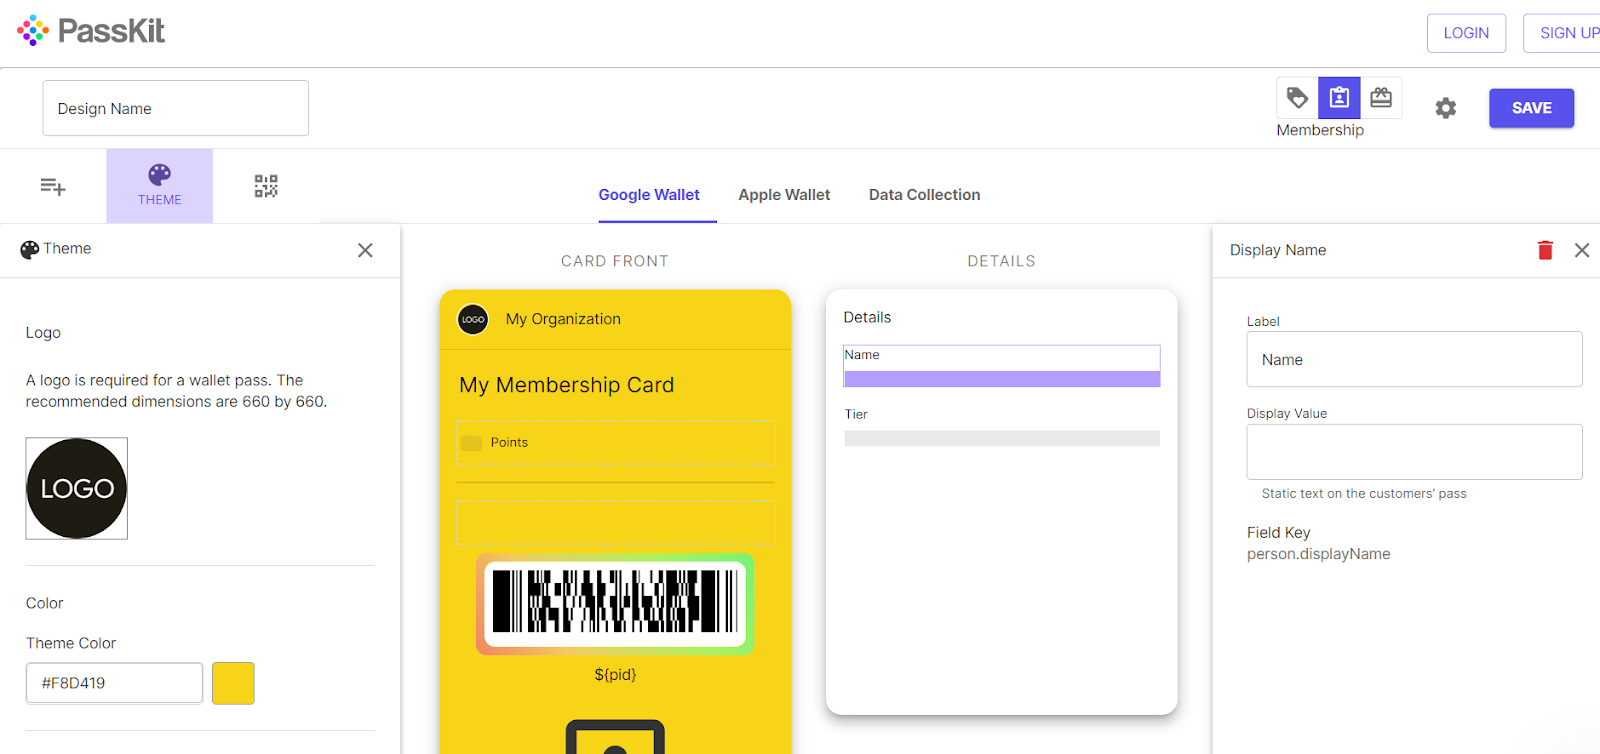Select the THEME tab
Viewport: 1600px width, 754px height.
[x=160, y=186]
